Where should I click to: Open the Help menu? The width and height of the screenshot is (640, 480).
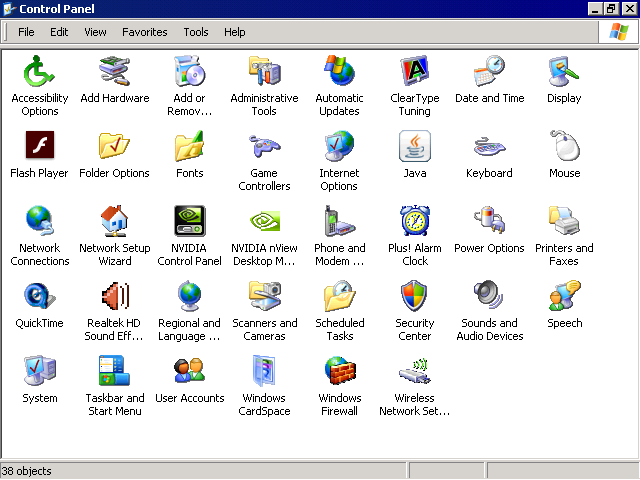(x=235, y=32)
